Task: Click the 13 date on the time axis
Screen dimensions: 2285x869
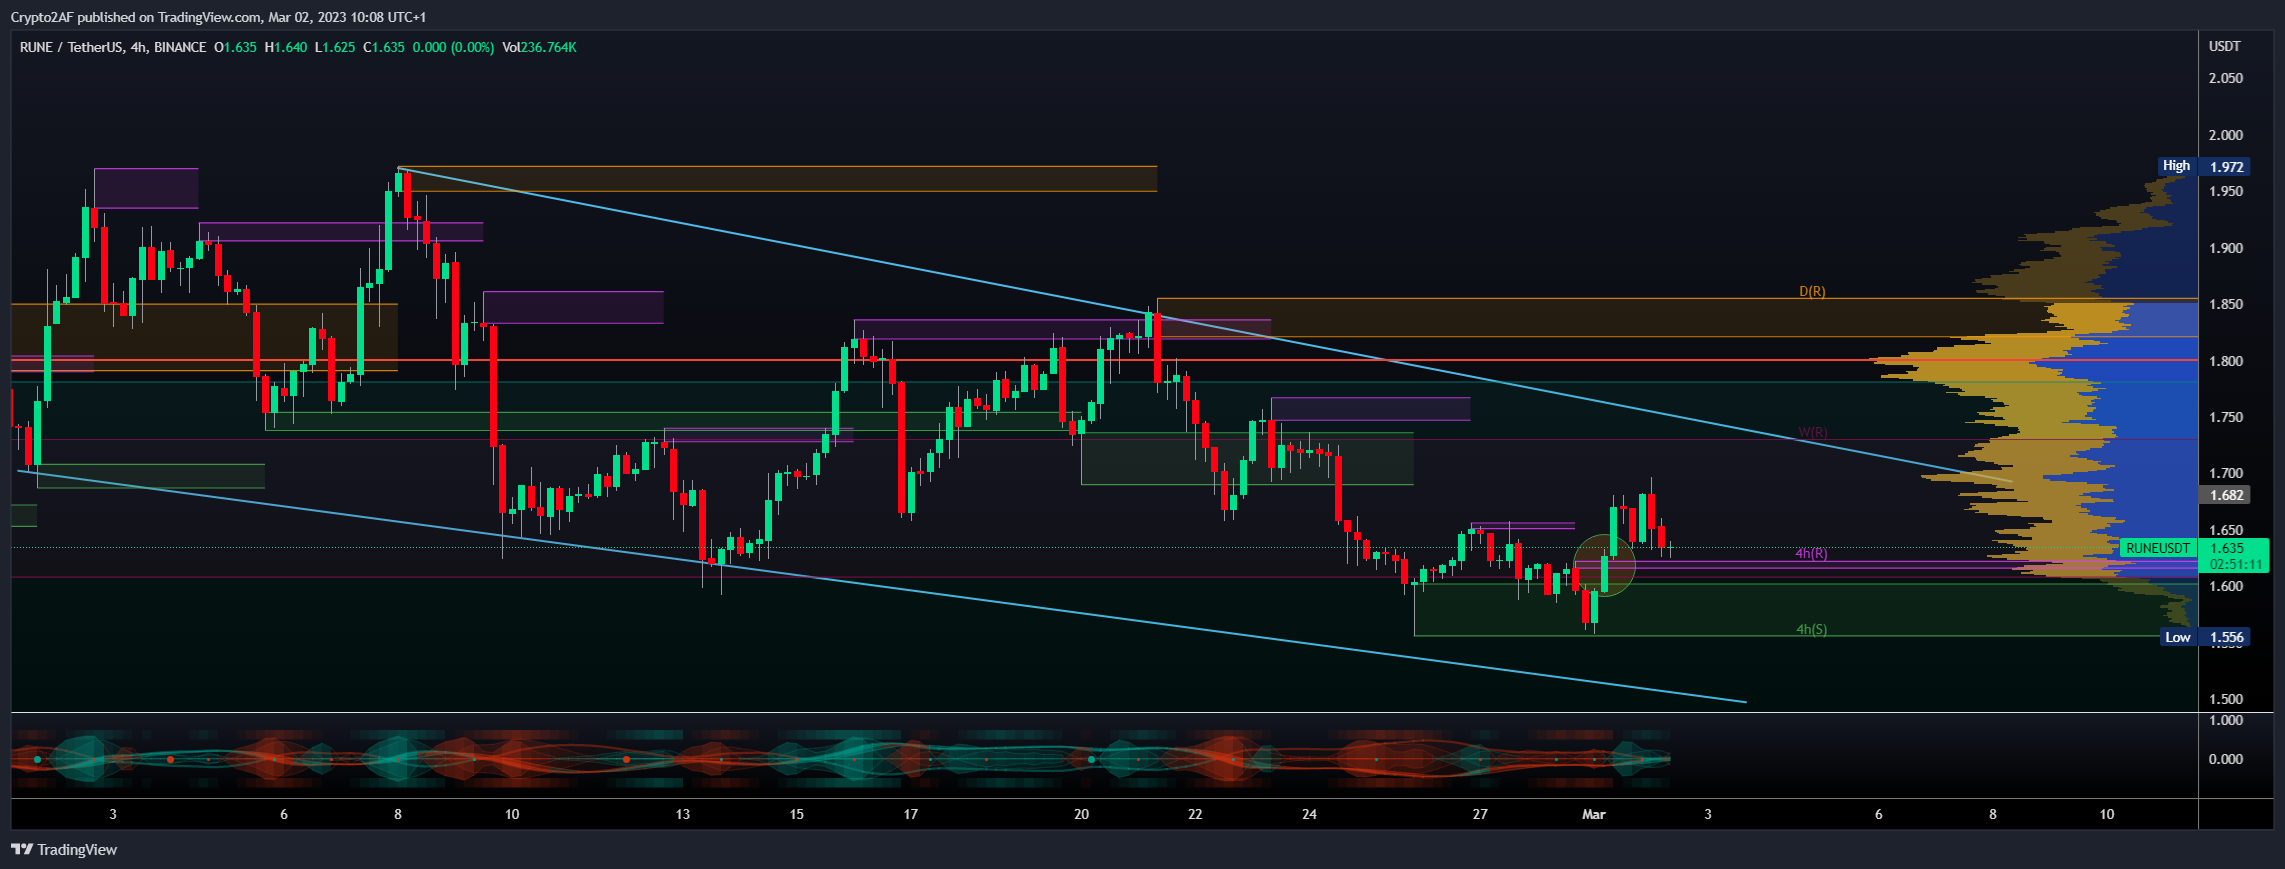Action: click(683, 814)
